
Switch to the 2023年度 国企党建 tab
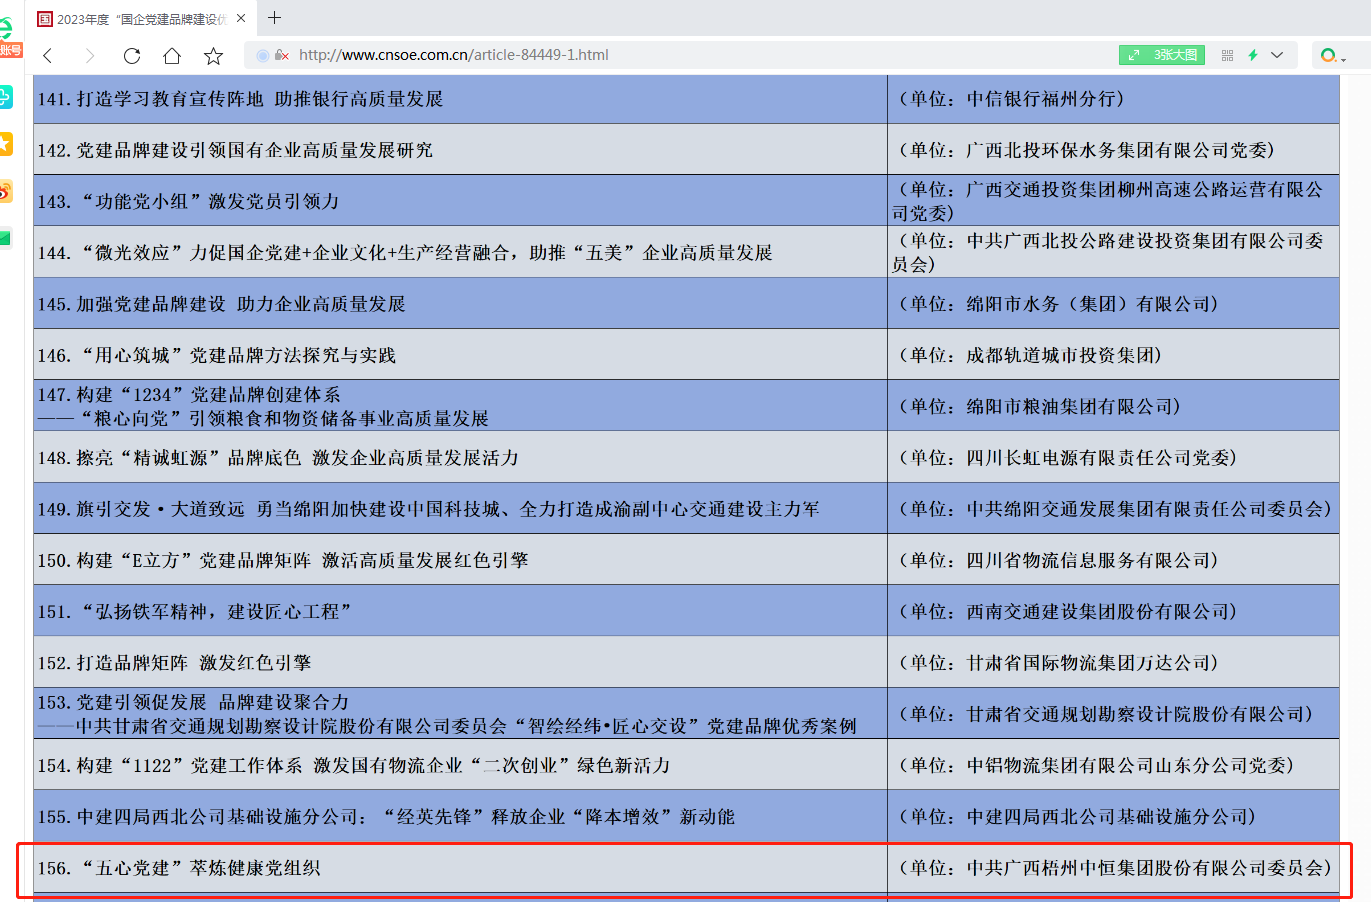(x=140, y=19)
